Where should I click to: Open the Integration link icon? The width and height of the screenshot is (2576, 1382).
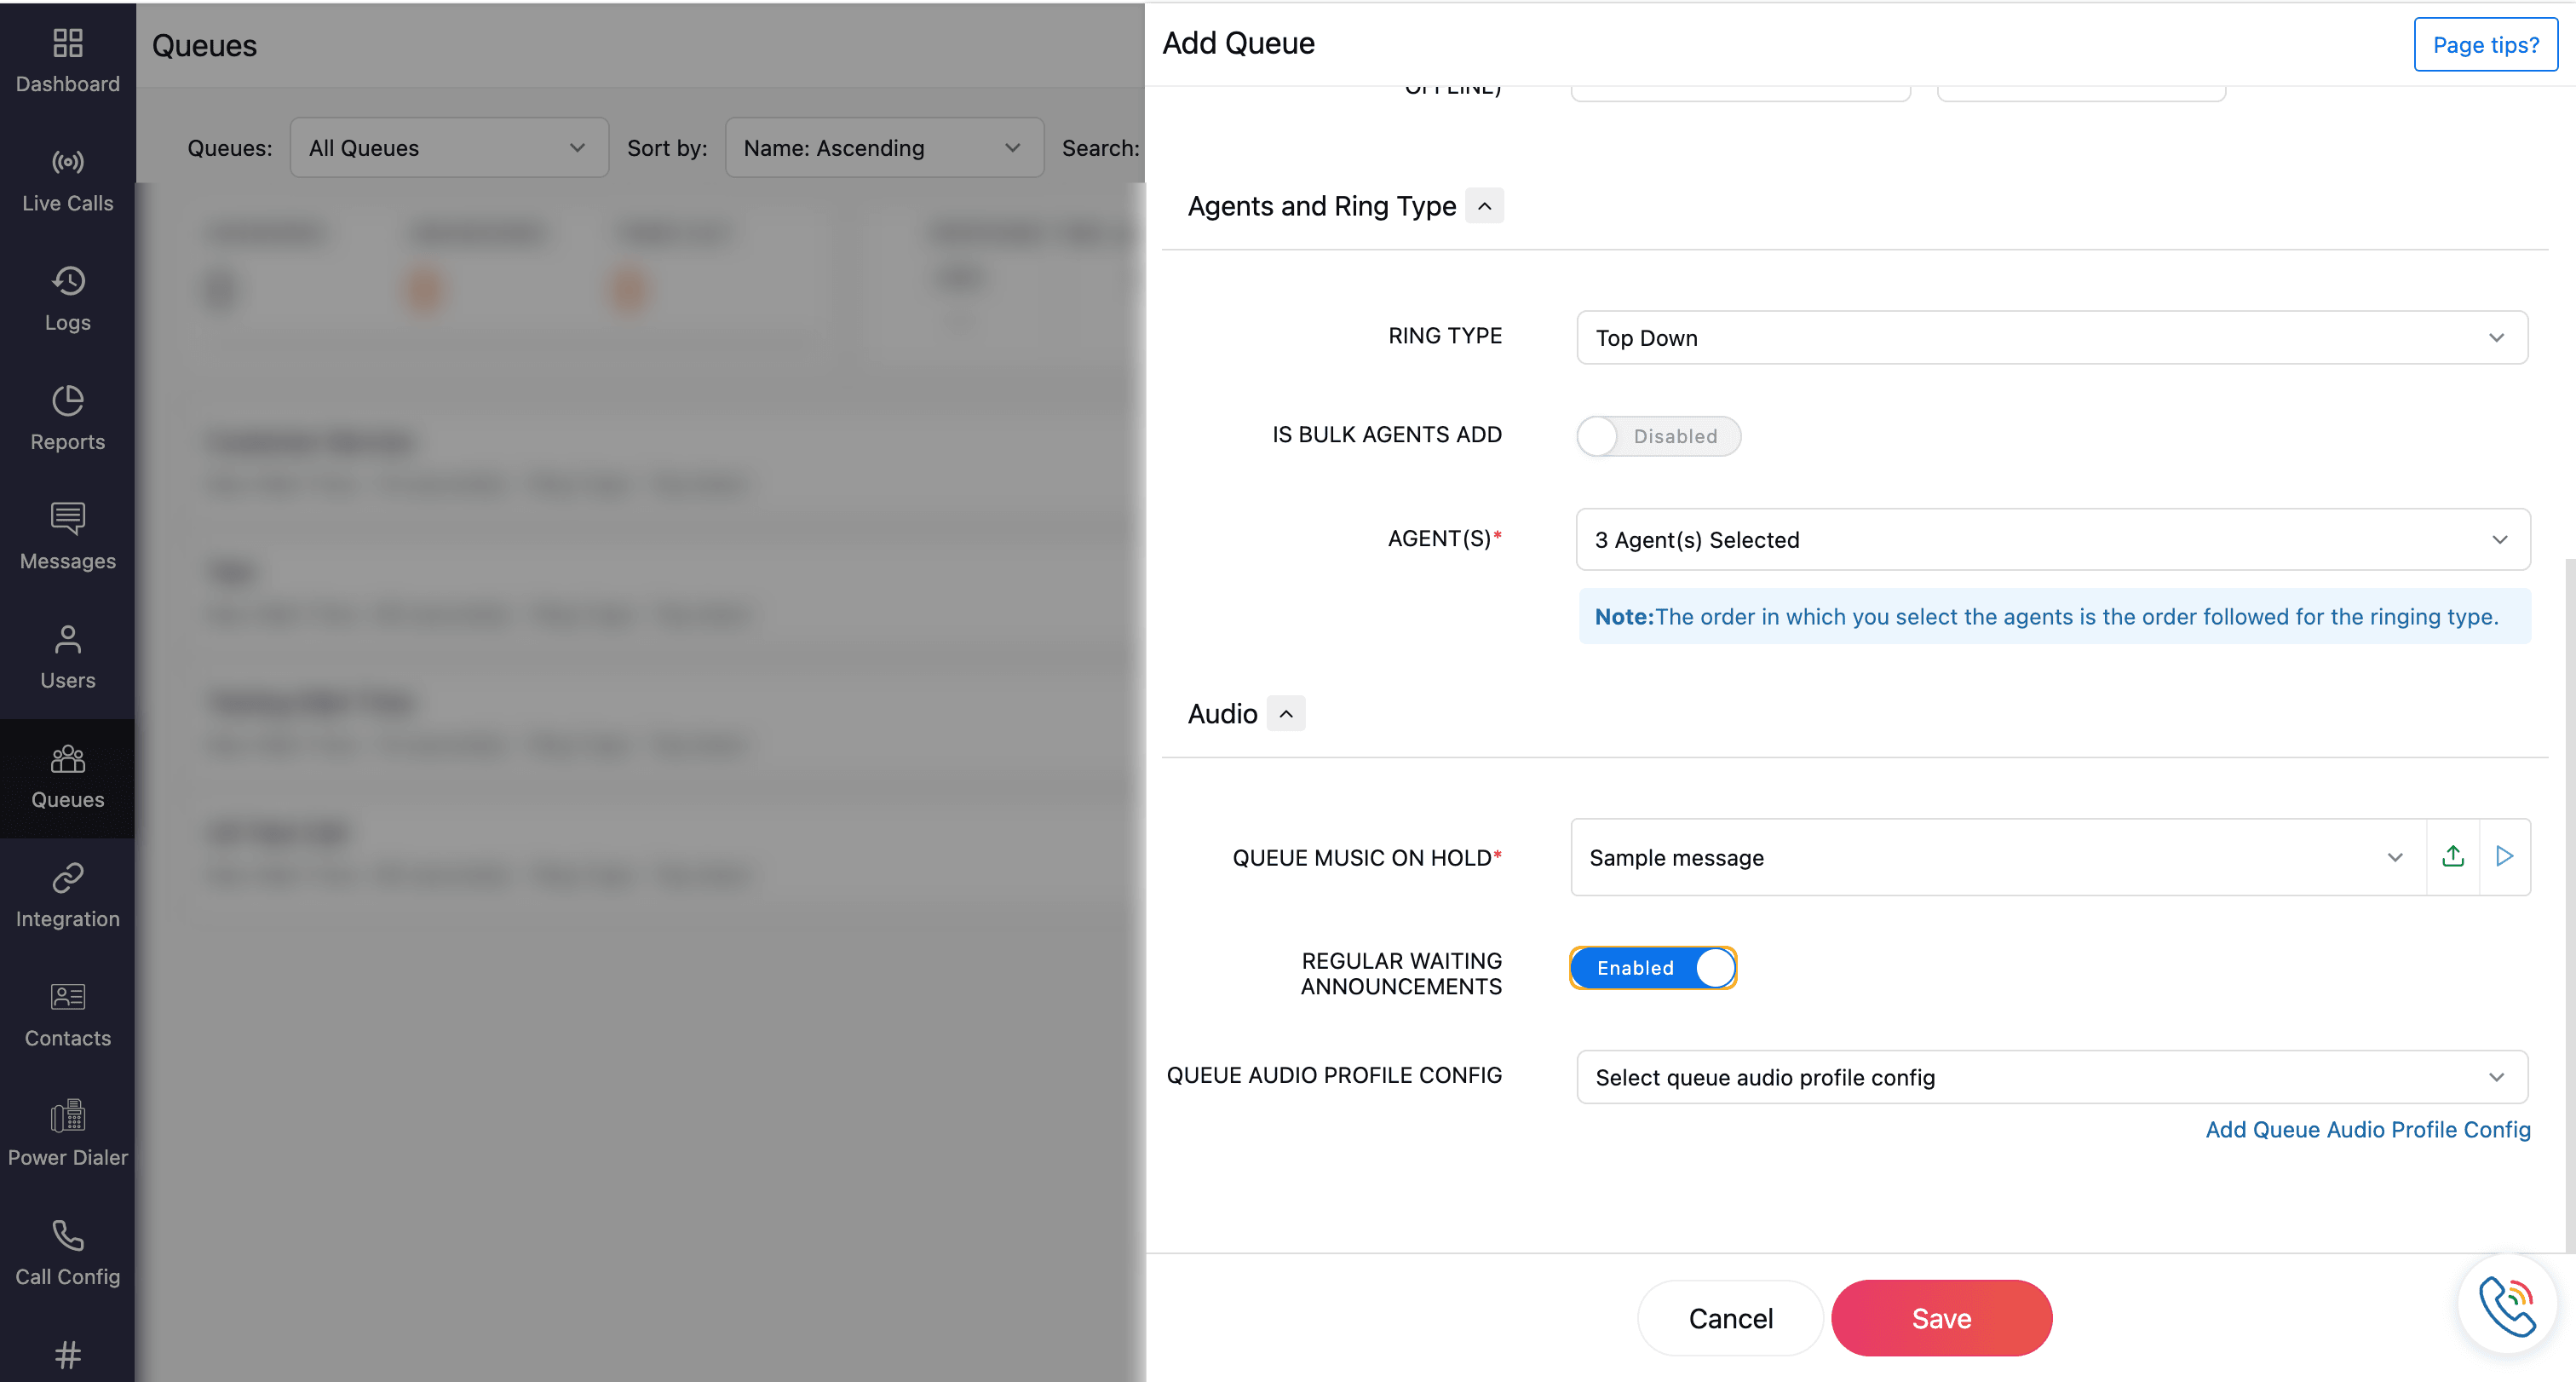[x=67, y=878]
